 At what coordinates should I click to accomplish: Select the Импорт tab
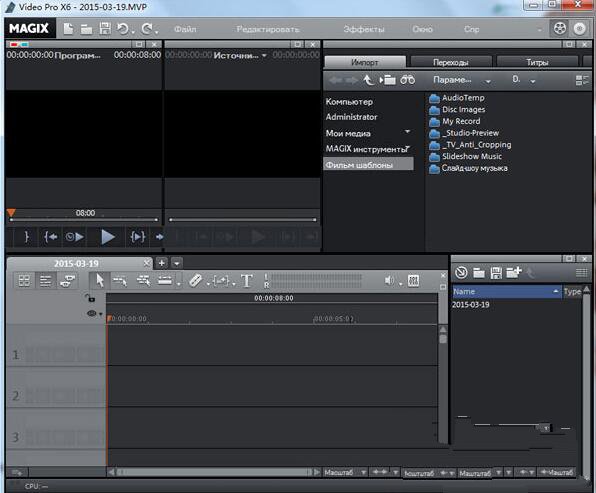tap(365, 62)
